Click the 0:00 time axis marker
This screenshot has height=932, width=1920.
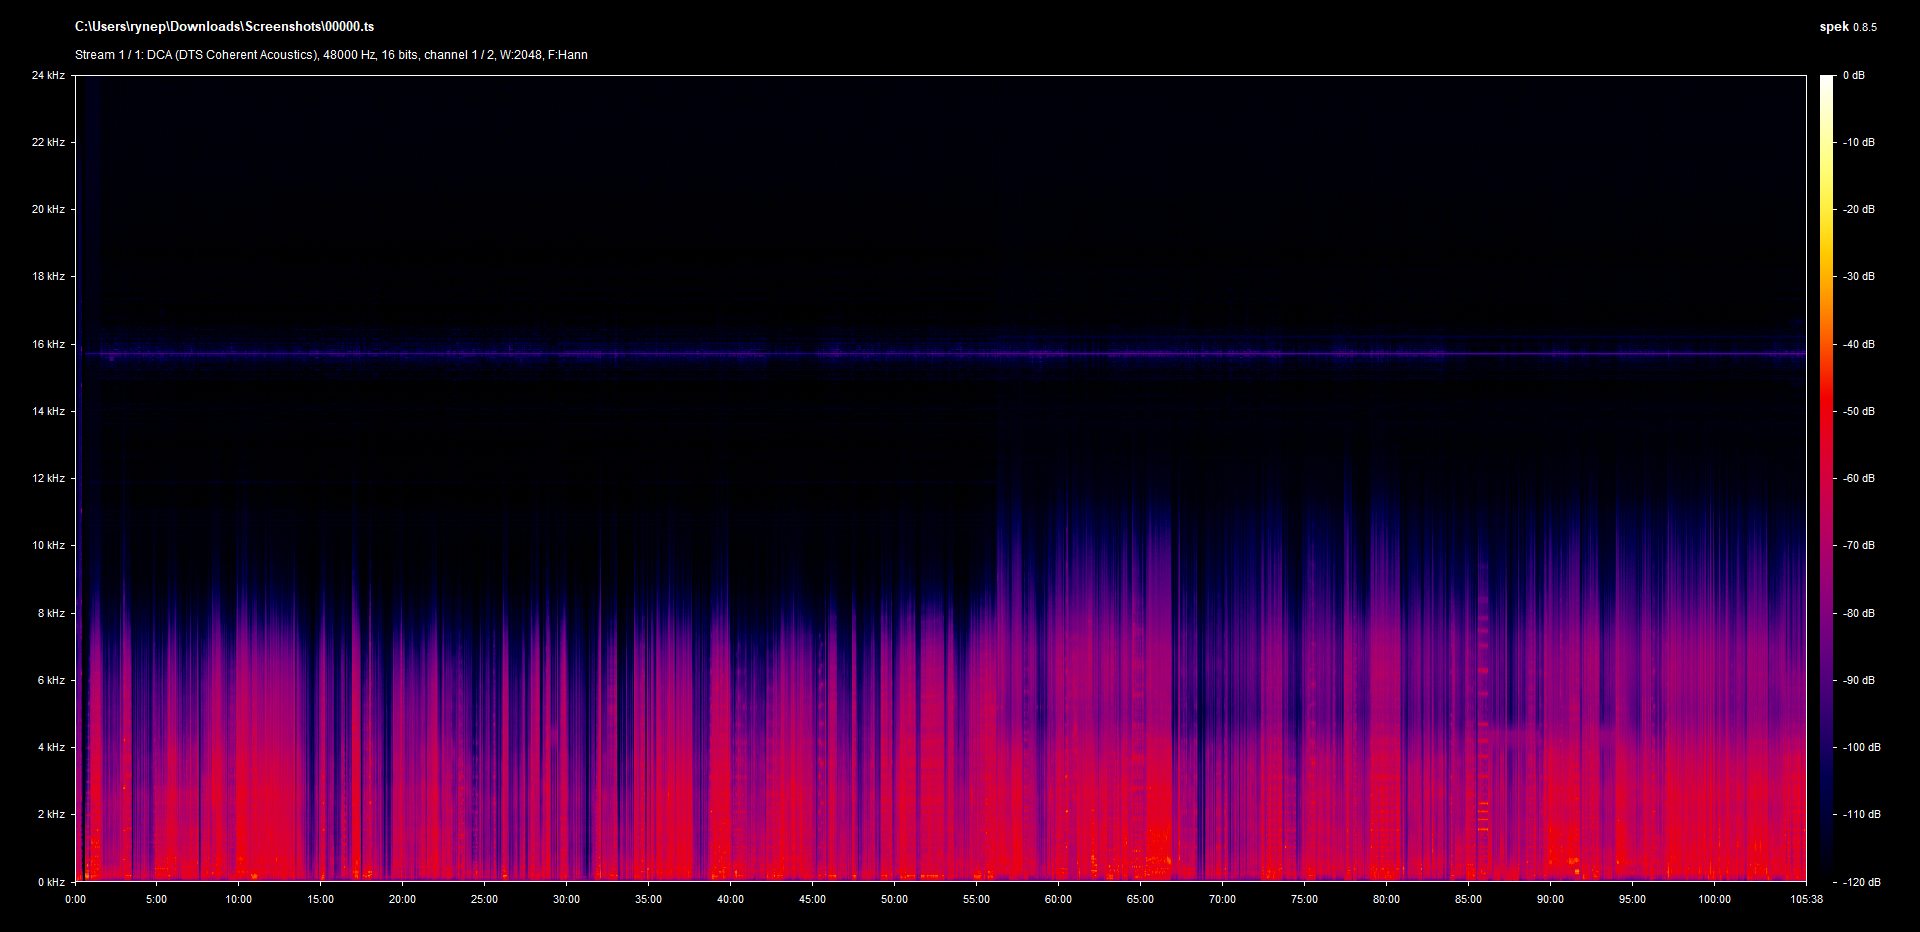(x=75, y=899)
